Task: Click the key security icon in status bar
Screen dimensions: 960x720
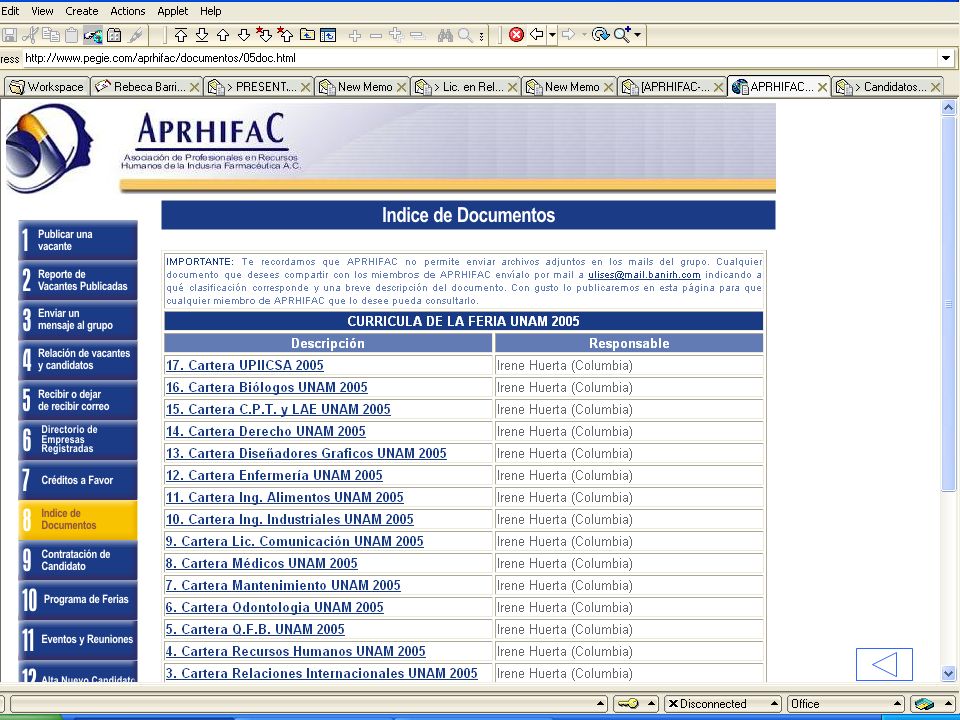Action: [x=629, y=704]
